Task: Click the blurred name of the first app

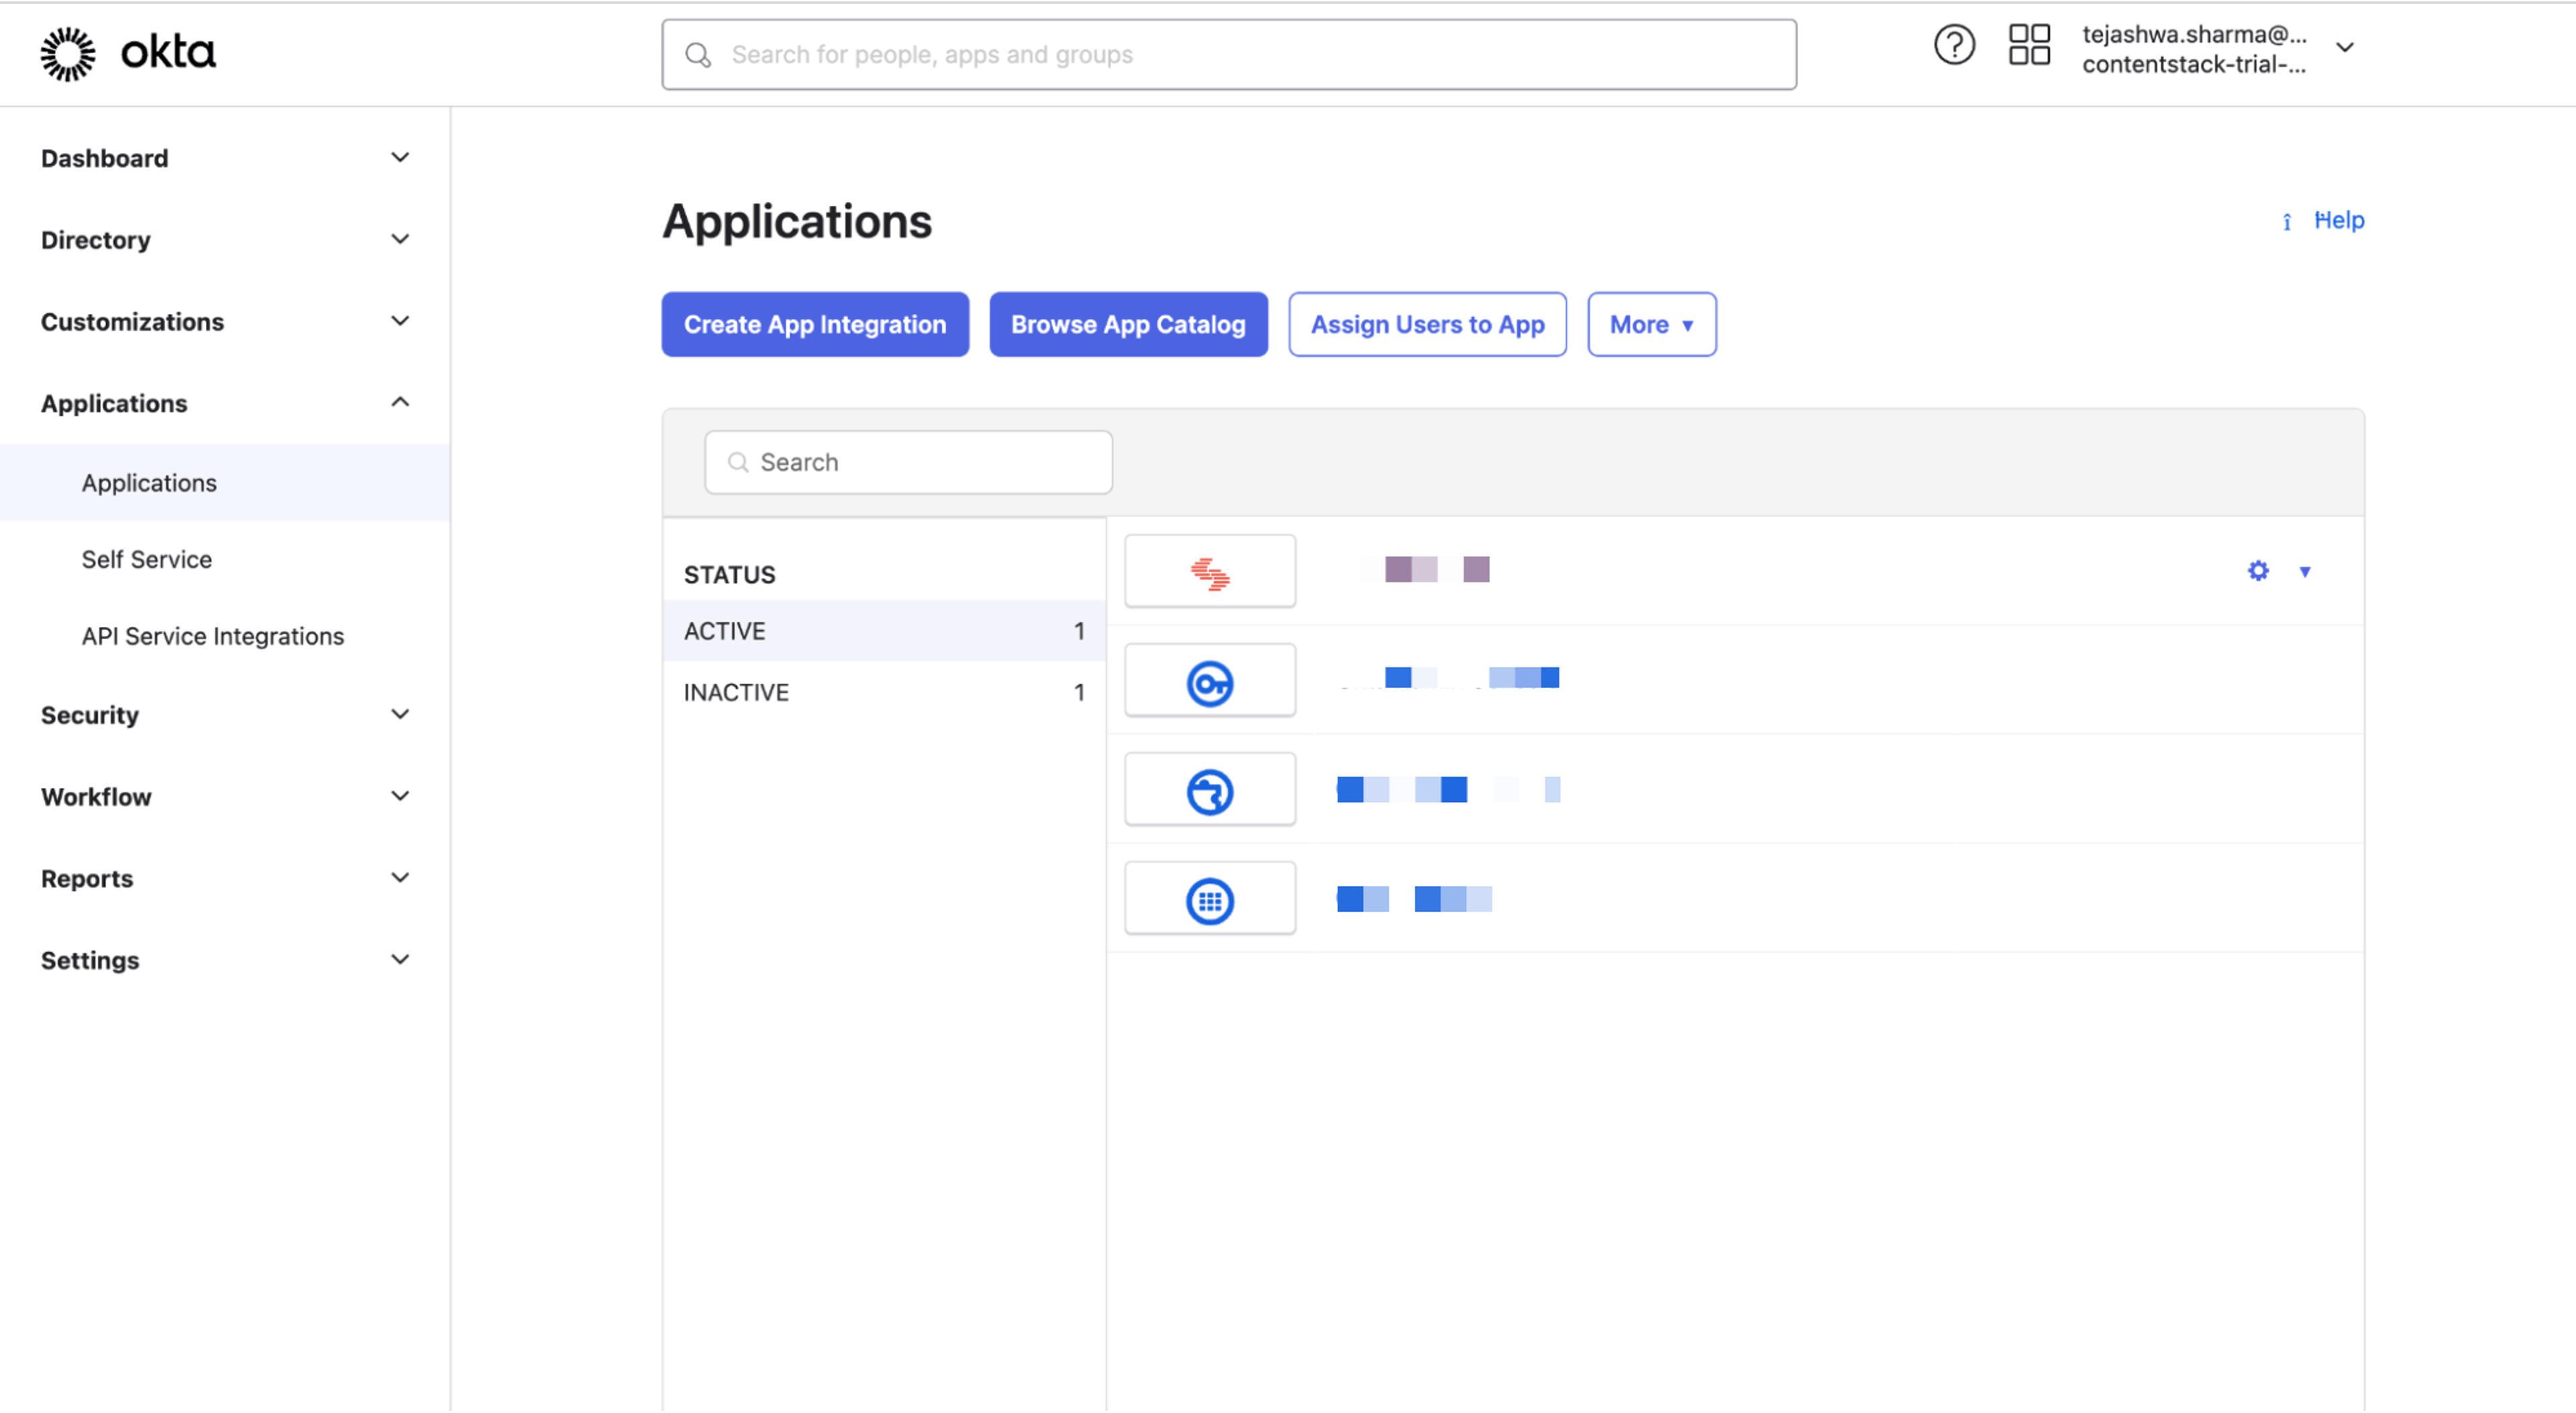Action: pos(1424,570)
